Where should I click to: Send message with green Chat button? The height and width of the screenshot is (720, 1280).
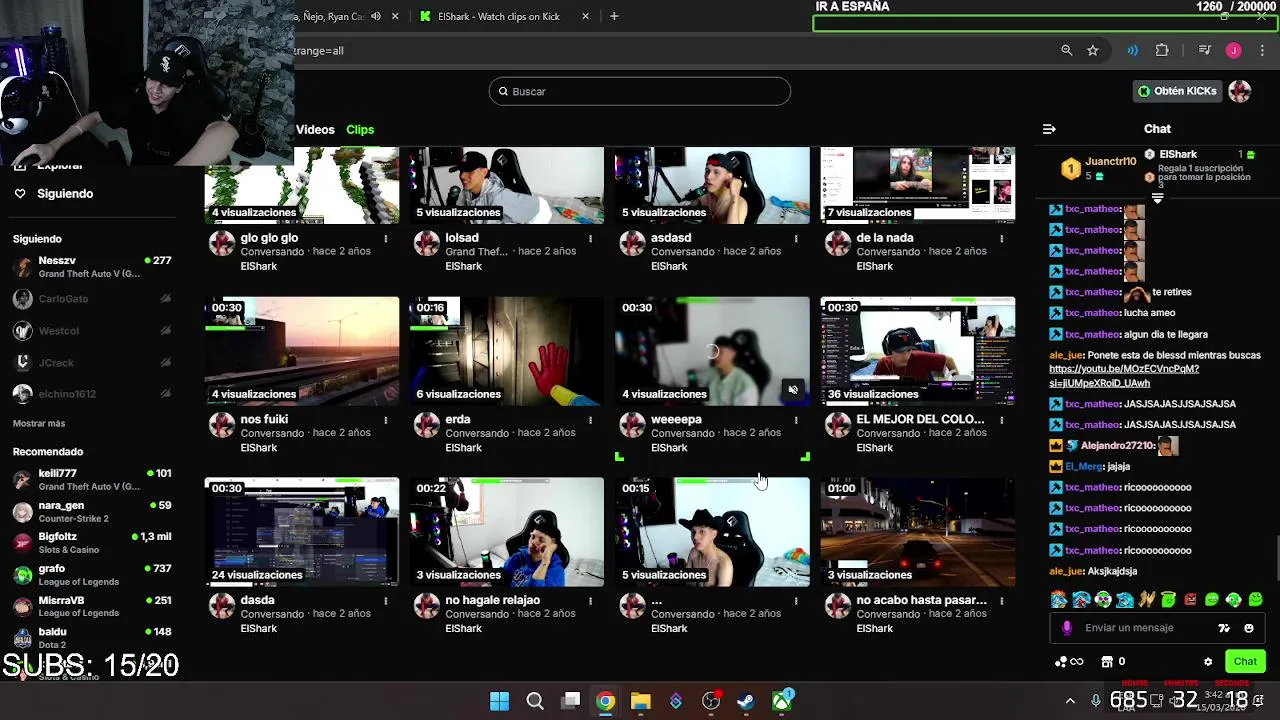(1245, 662)
